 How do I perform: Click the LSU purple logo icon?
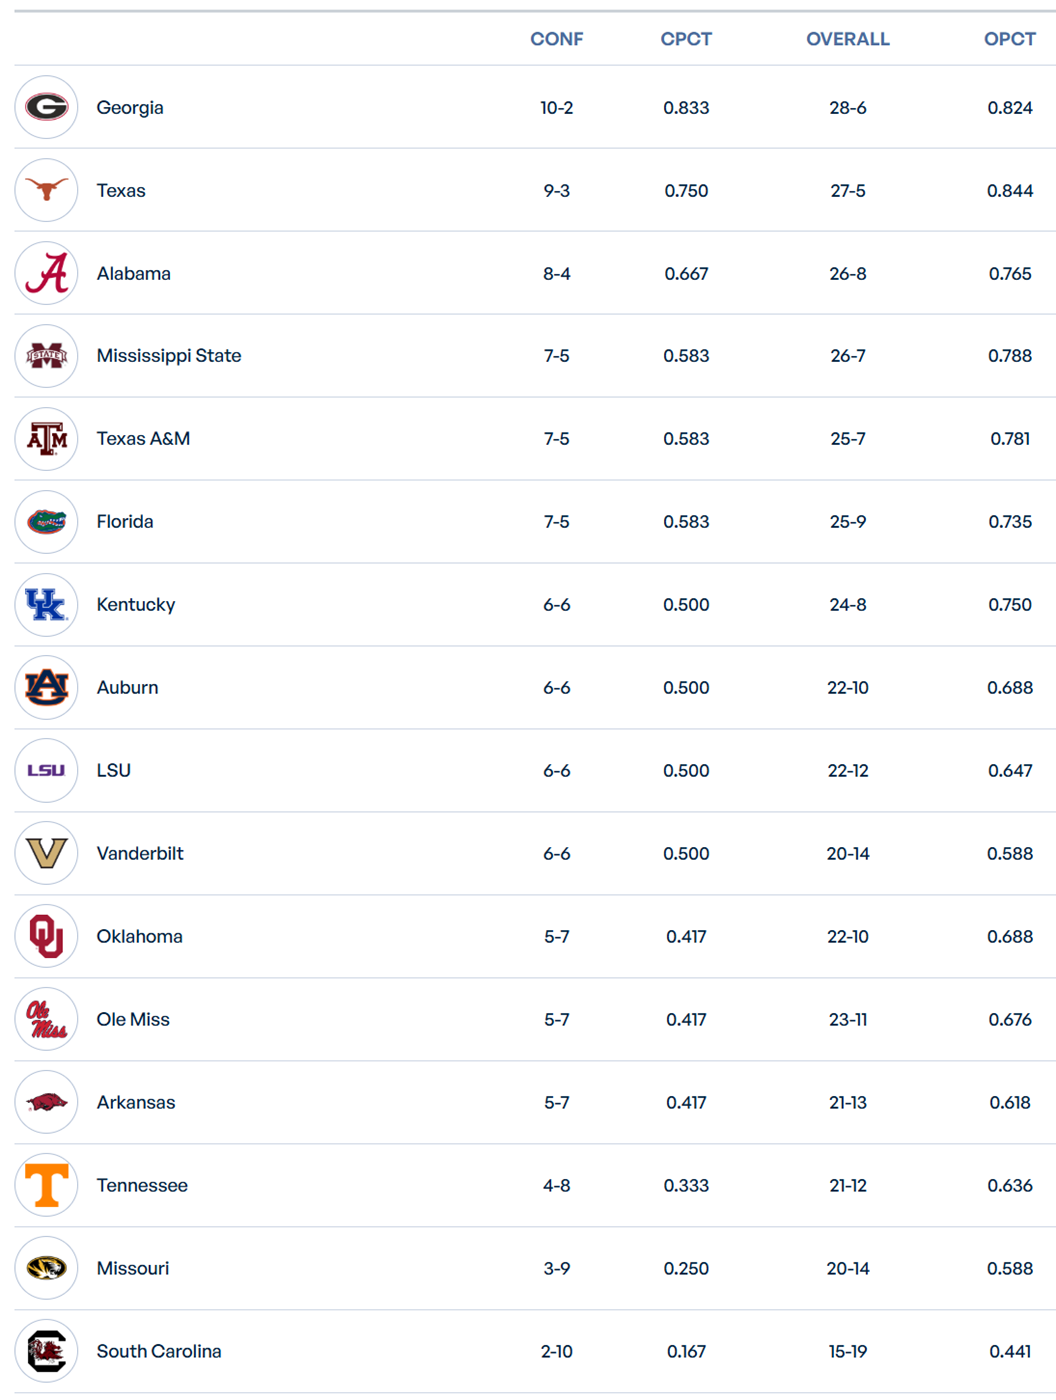[x=46, y=770]
